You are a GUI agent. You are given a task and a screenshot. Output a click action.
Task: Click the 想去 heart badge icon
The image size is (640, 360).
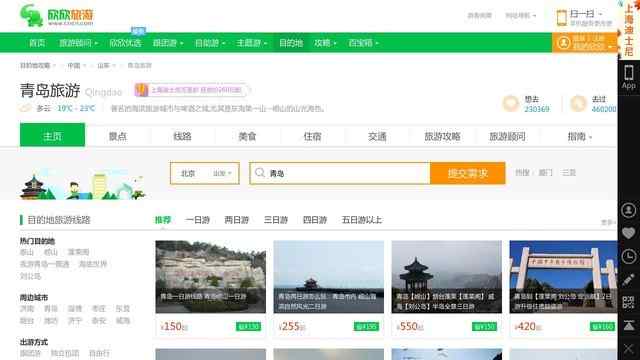(511, 104)
